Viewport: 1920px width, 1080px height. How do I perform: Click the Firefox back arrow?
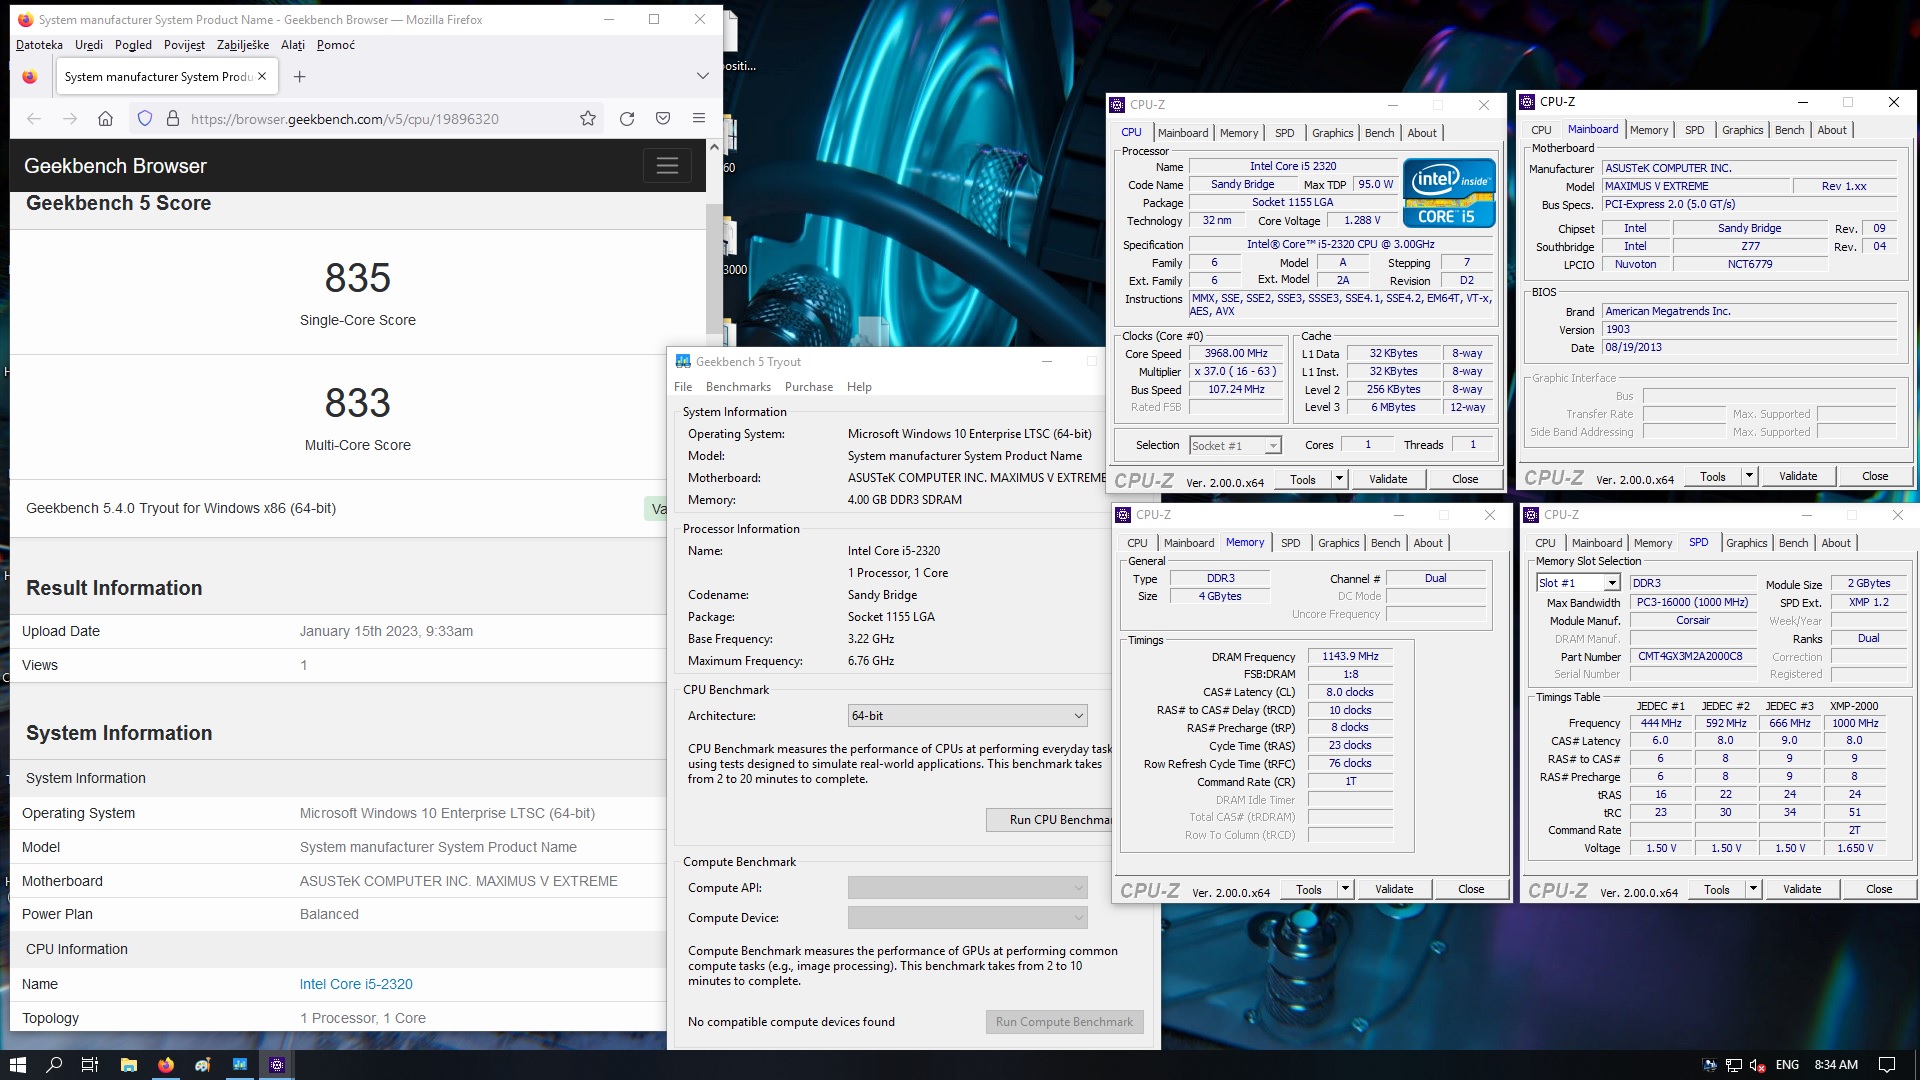pos(34,119)
